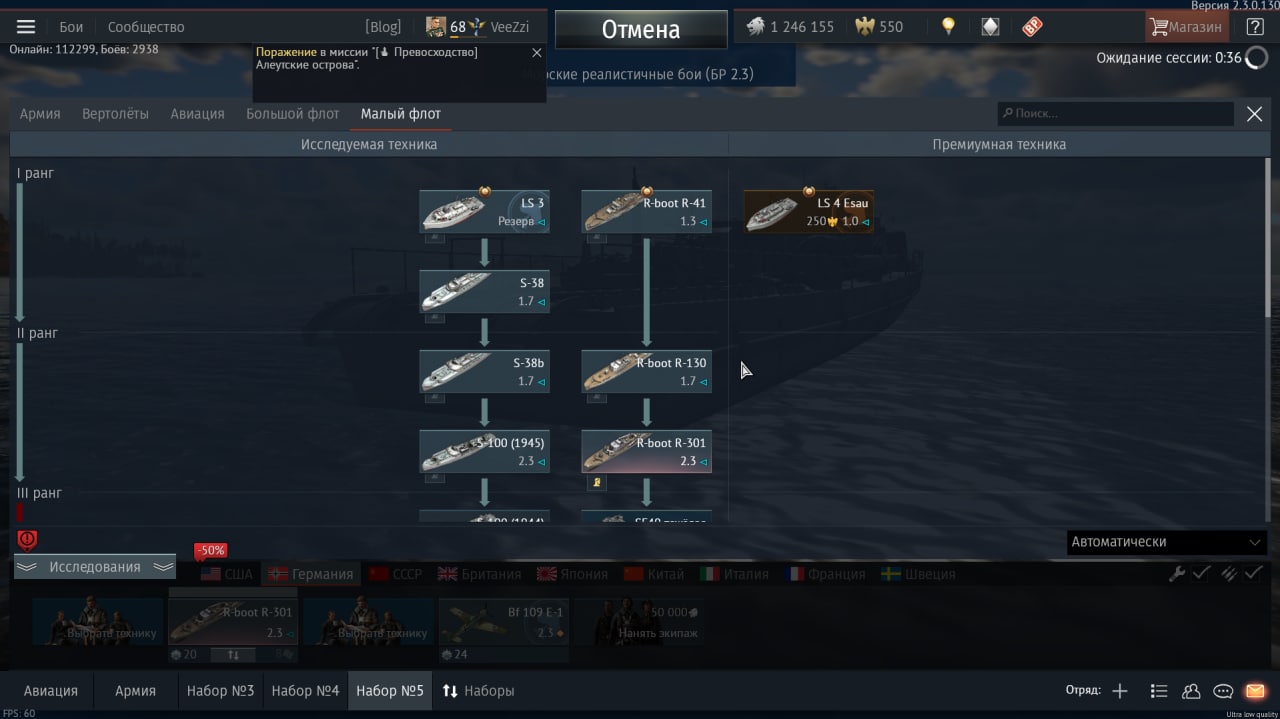Click the Поиск search field
The height and width of the screenshot is (719, 1280).
1115,114
